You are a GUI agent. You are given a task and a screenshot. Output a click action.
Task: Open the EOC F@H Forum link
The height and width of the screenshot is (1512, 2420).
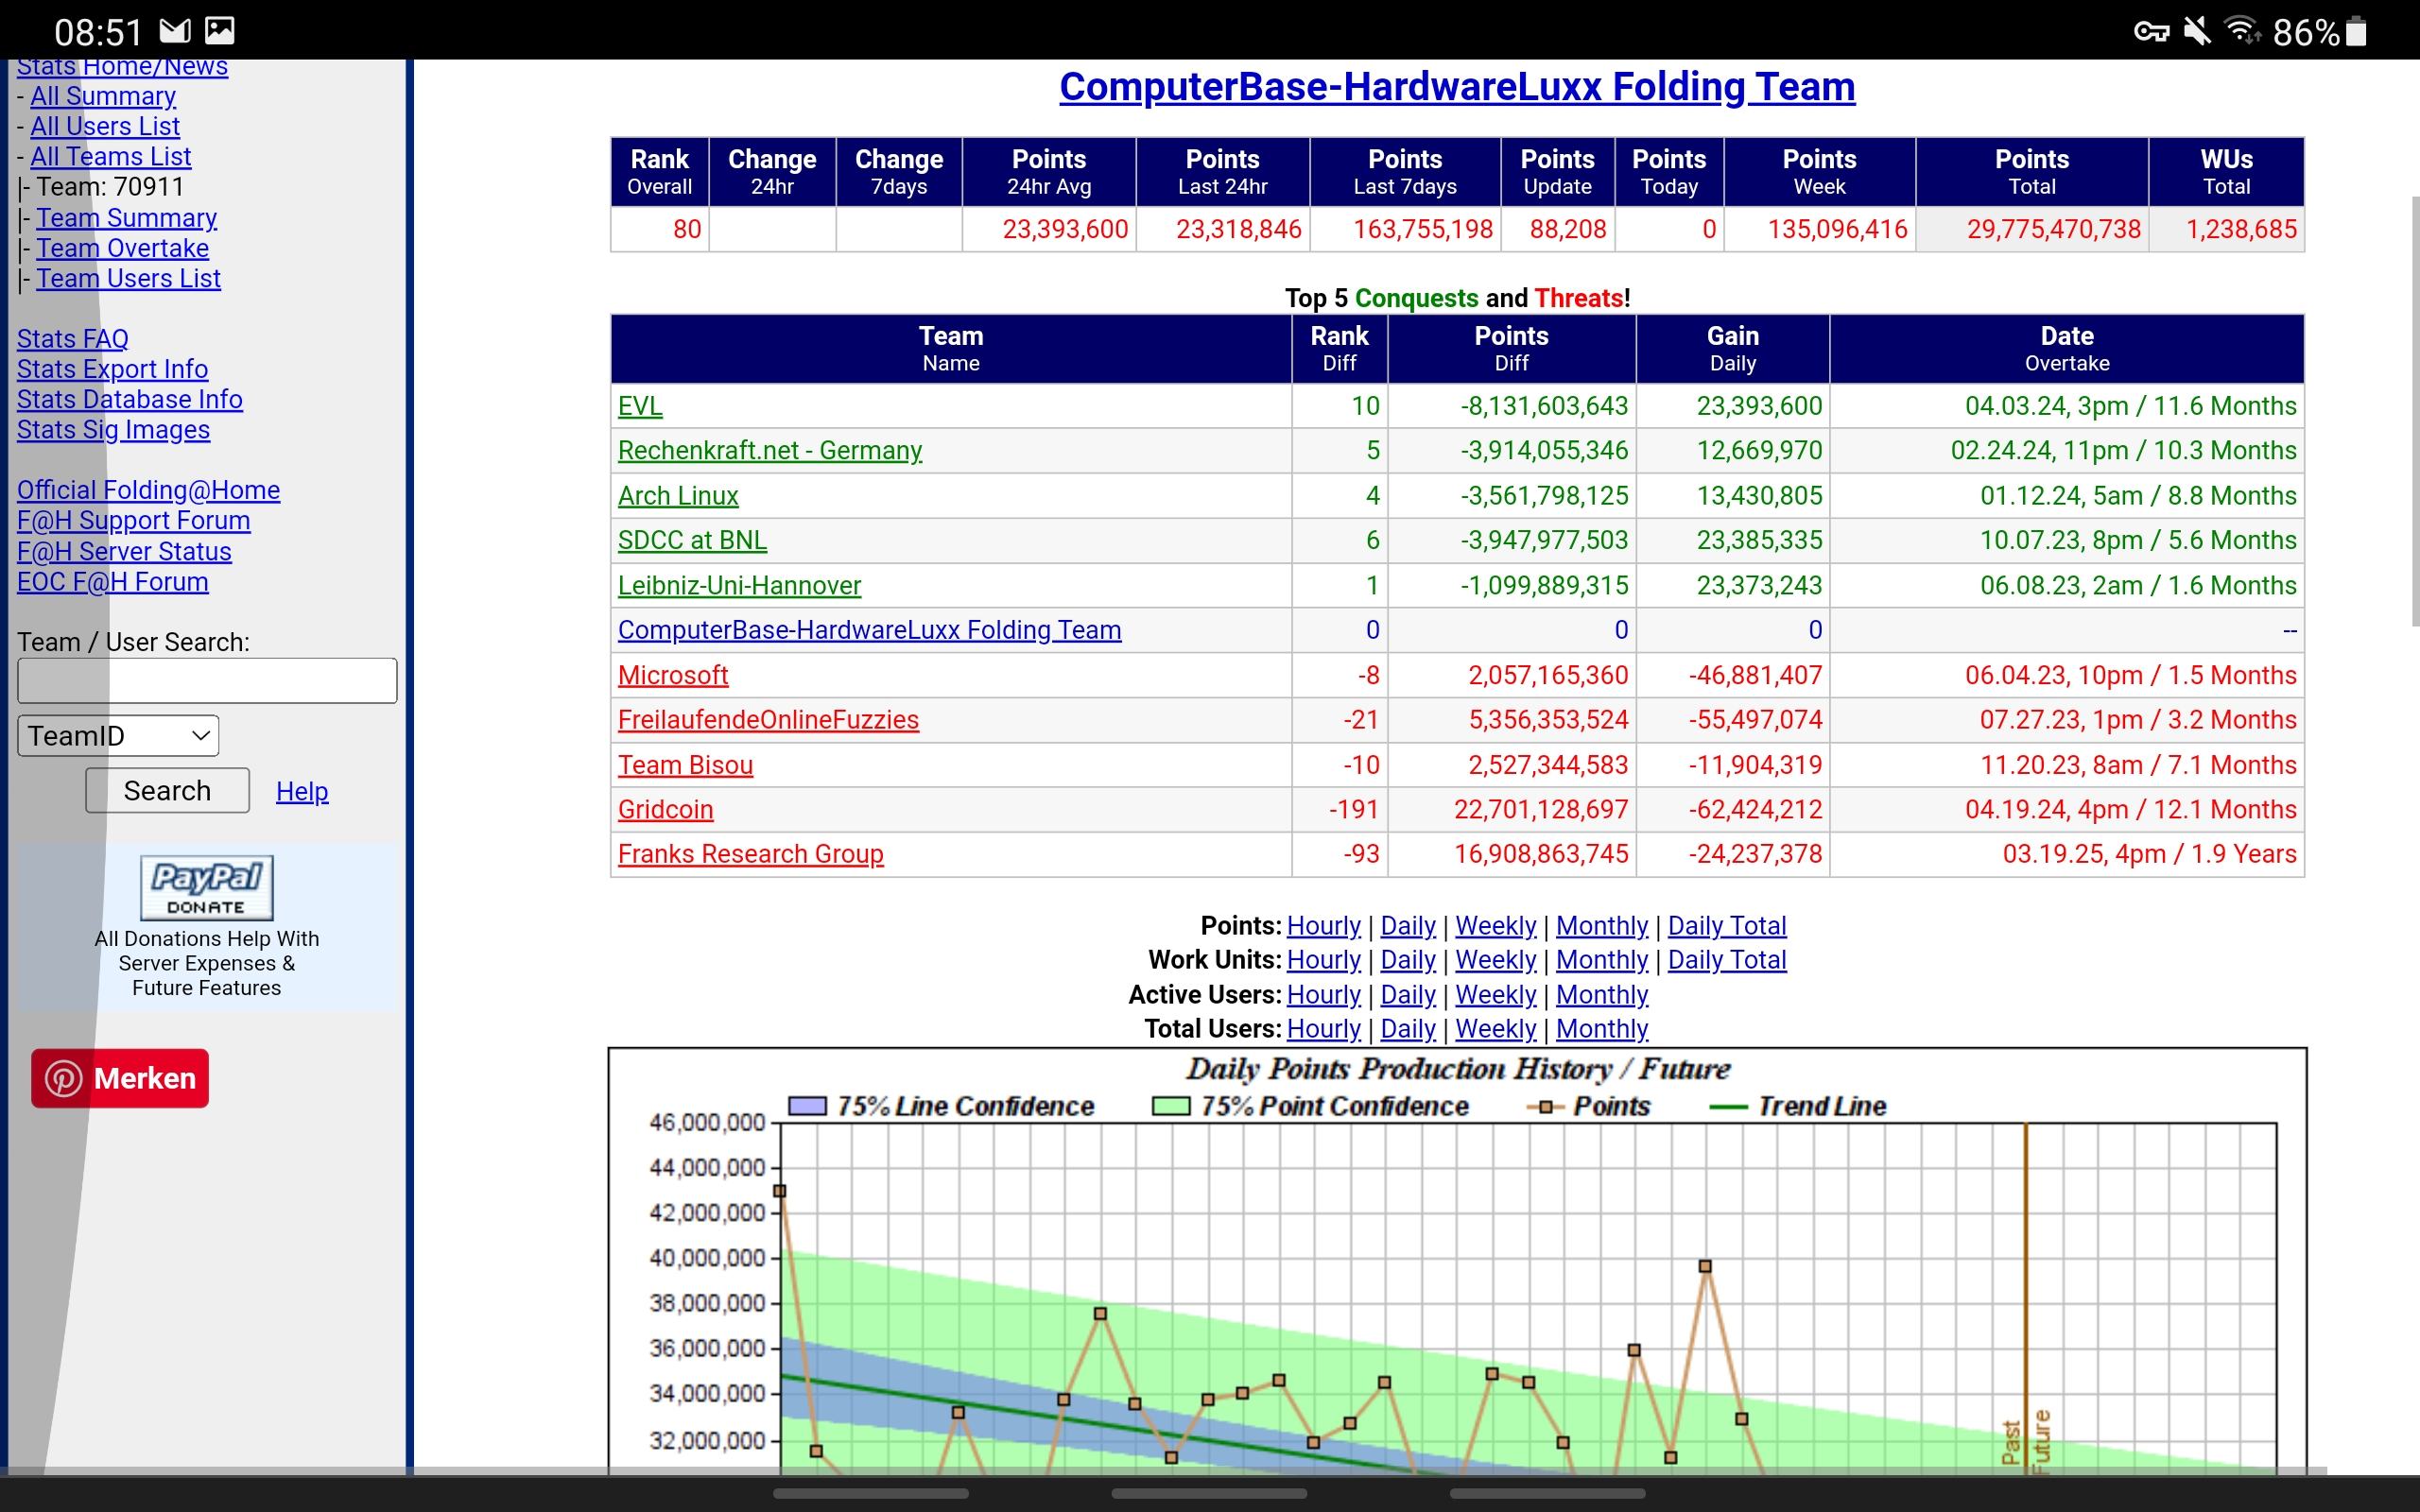113,581
